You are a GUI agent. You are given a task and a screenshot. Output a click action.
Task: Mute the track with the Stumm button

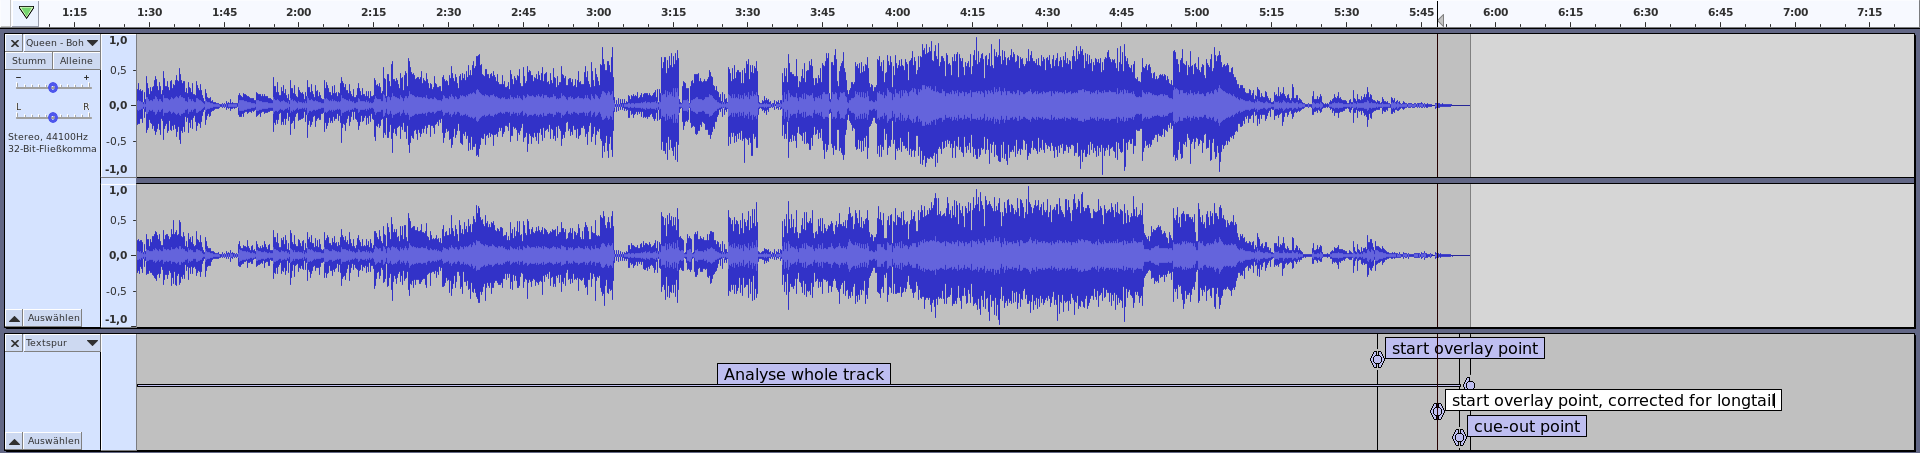pyautogui.click(x=29, y=61)
